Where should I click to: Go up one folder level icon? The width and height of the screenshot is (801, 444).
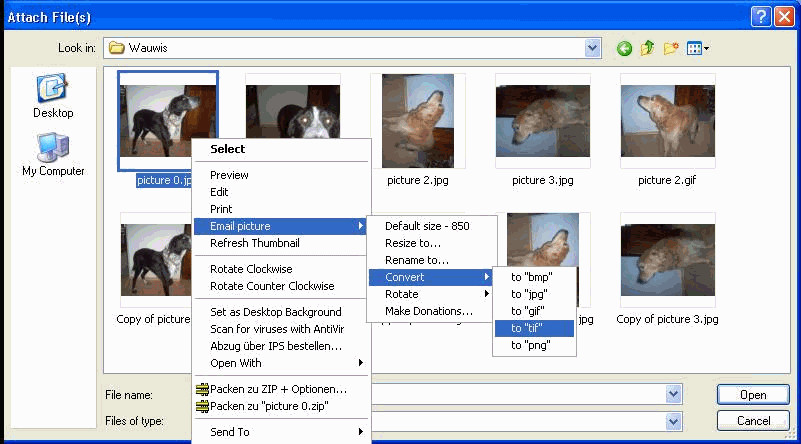pos(647,48)
